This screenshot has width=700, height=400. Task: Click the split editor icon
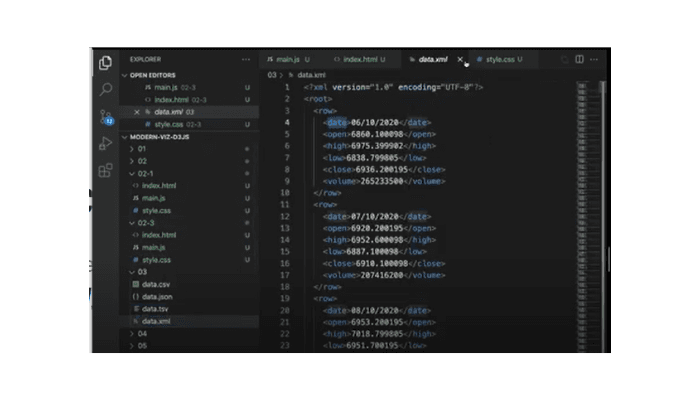click(579, 59)
